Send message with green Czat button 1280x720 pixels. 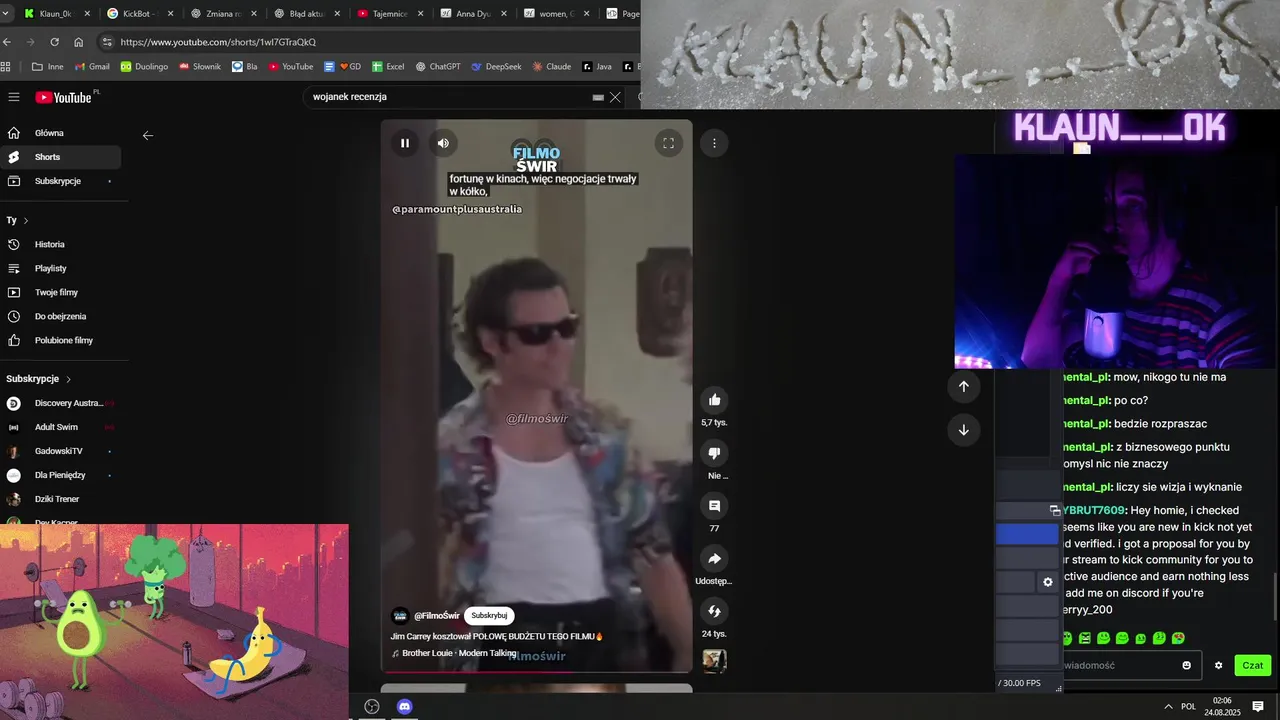[x=1253, y=665]
